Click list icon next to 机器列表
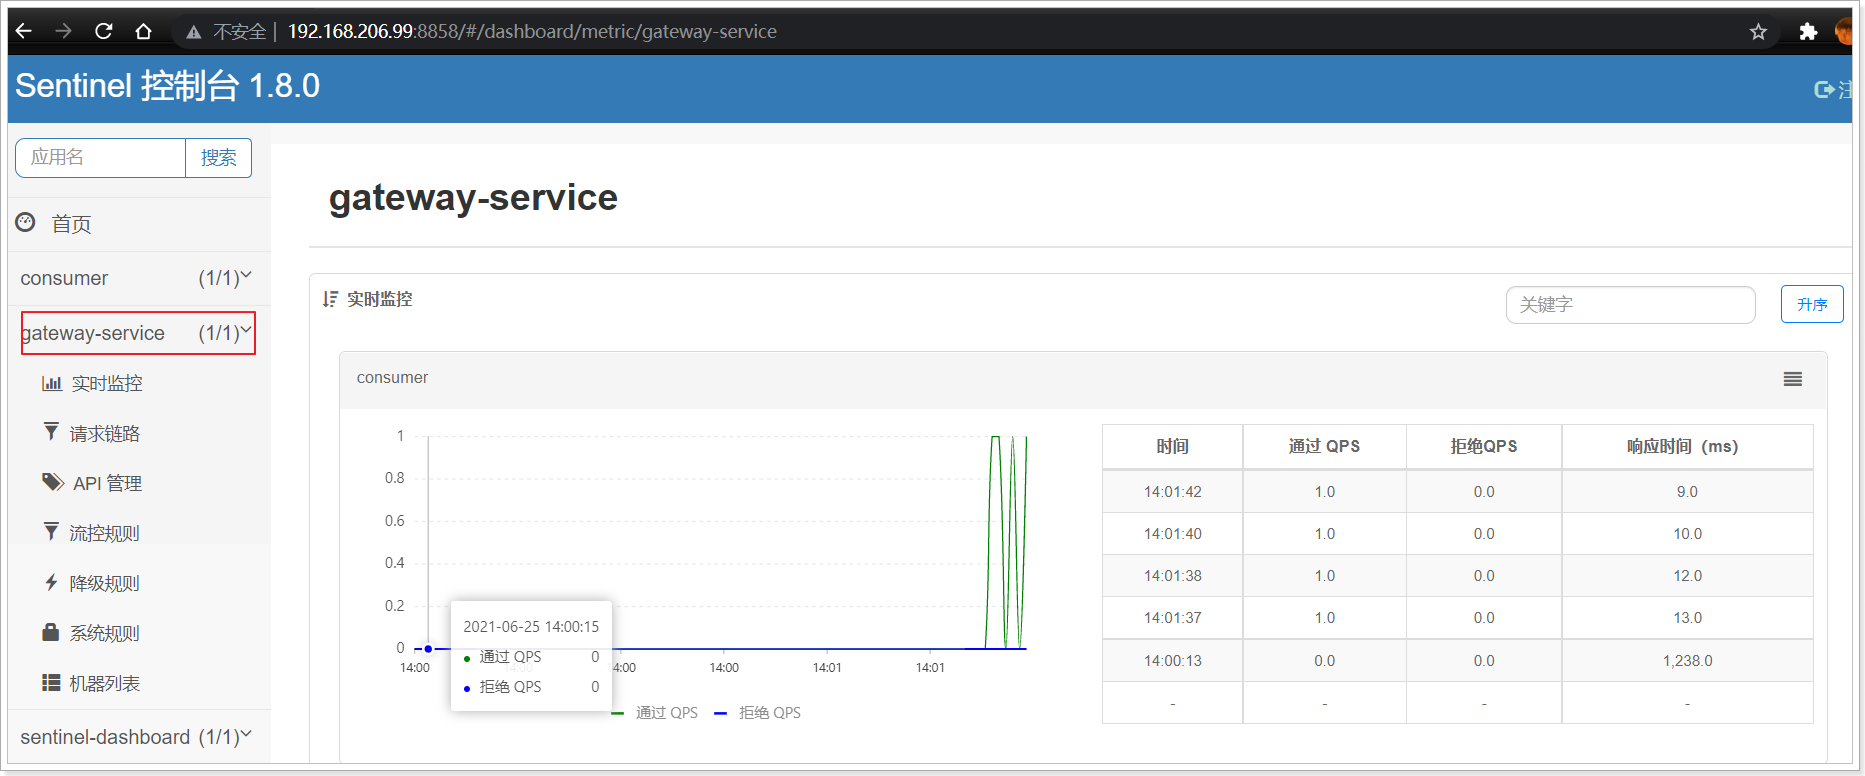 click(x=51, y=682)
